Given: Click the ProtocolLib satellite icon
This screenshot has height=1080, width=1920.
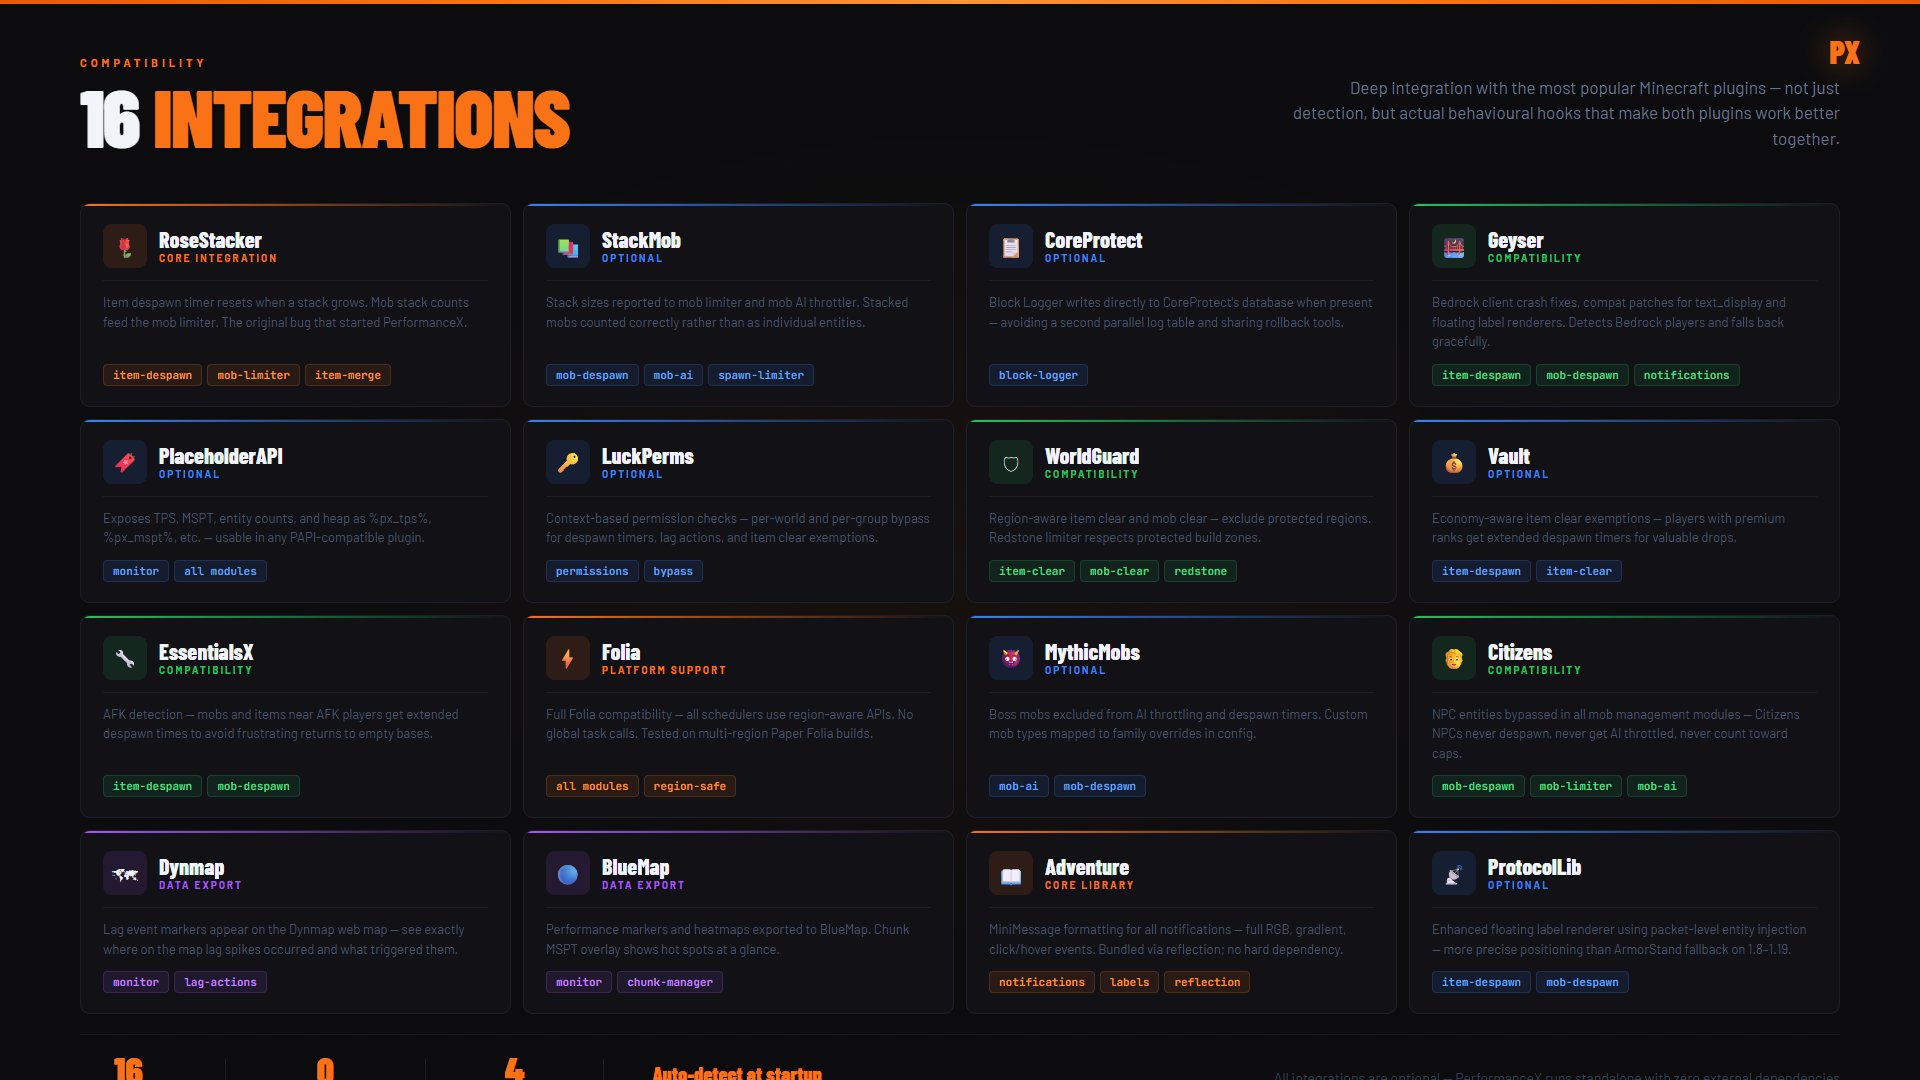Looking at the screenshot, I should coord(1454,873).
